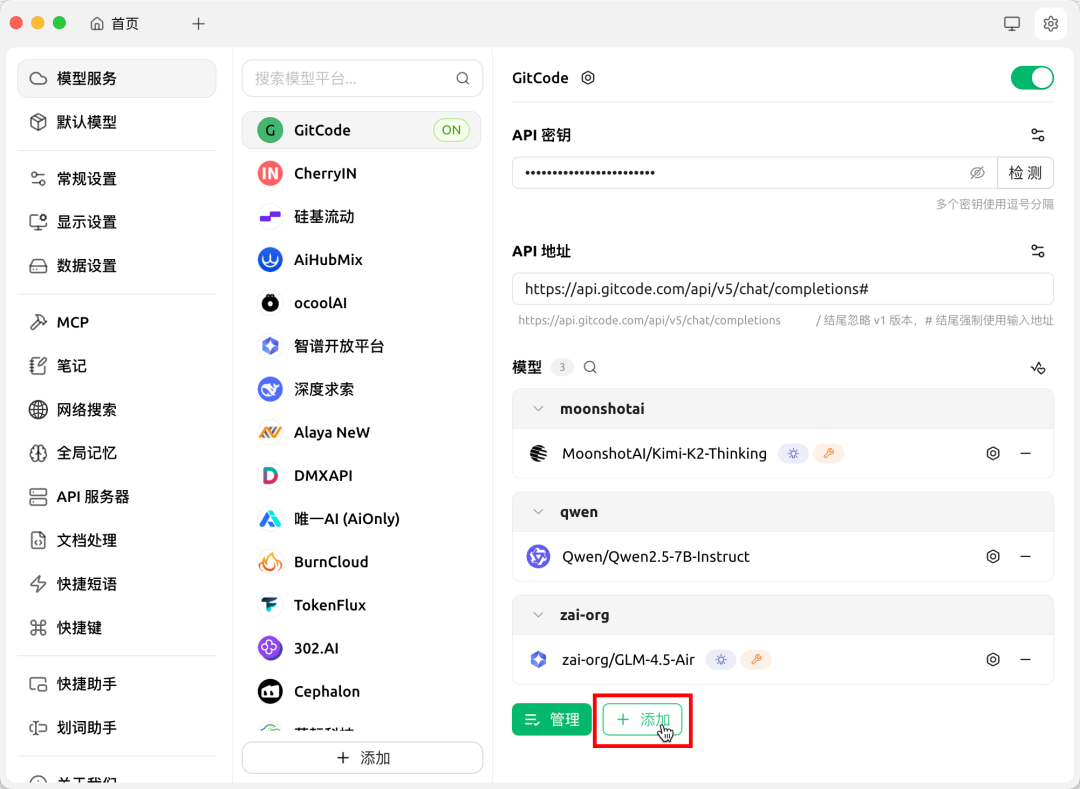Image resolution: width=1080 pixels, height=789 pixels.
Task: Remove GLM-4.5-Air model with minus
Action: 1026,660
